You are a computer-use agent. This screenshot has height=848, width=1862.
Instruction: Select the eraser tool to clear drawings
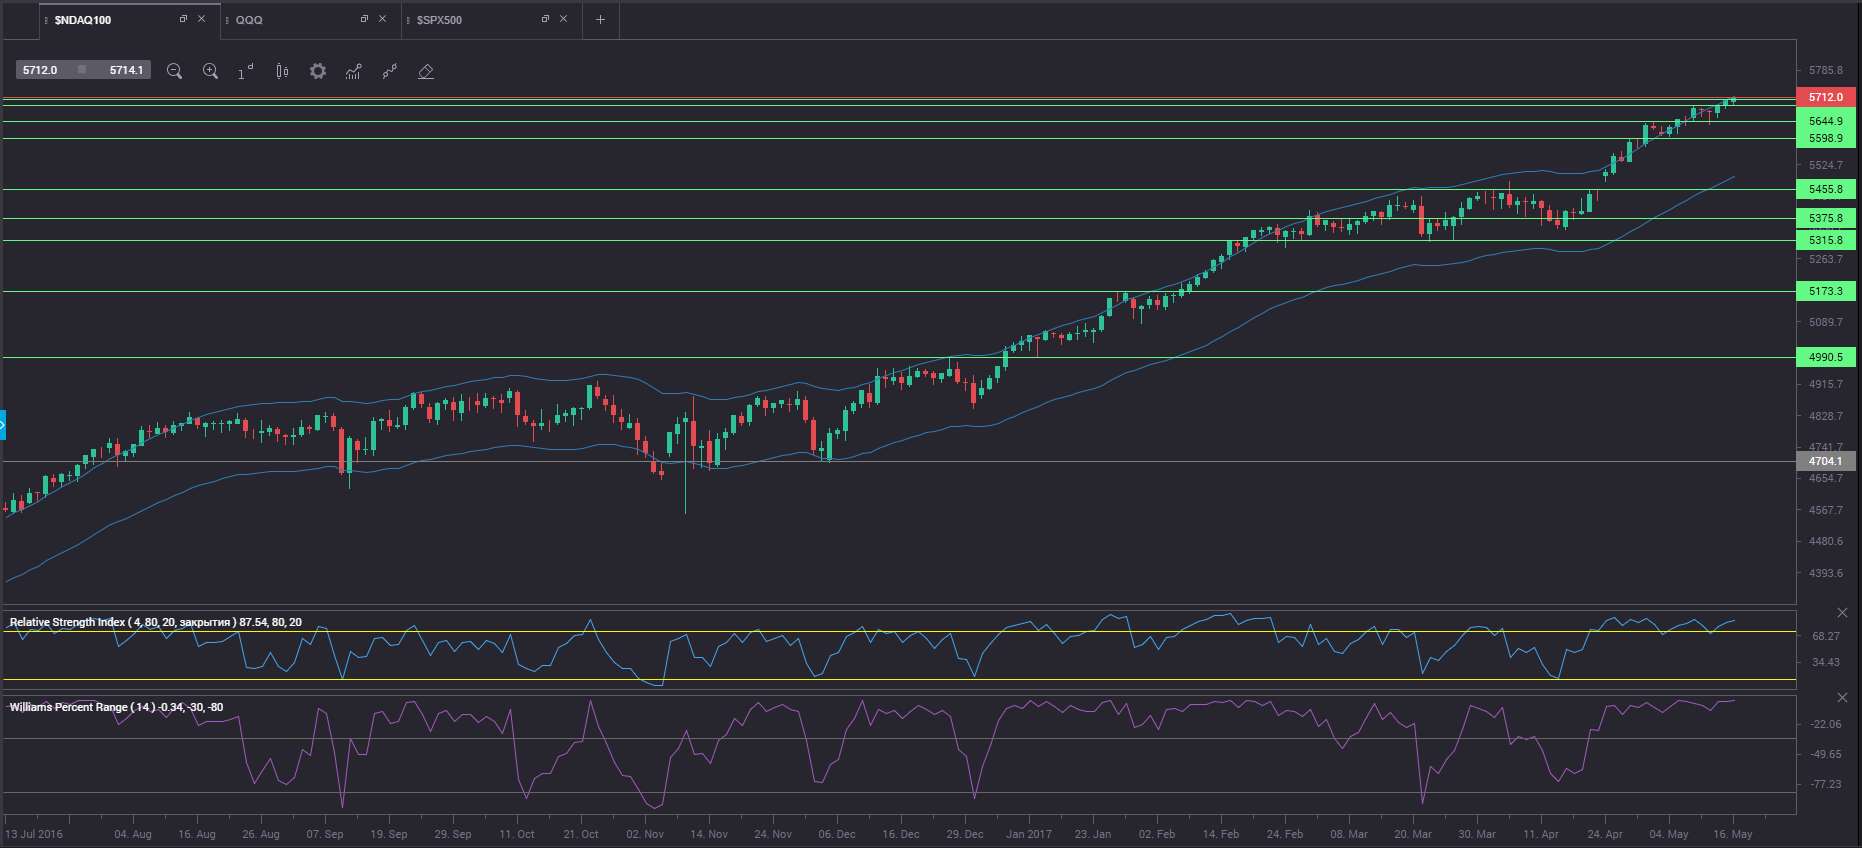[x=426, y=71]
